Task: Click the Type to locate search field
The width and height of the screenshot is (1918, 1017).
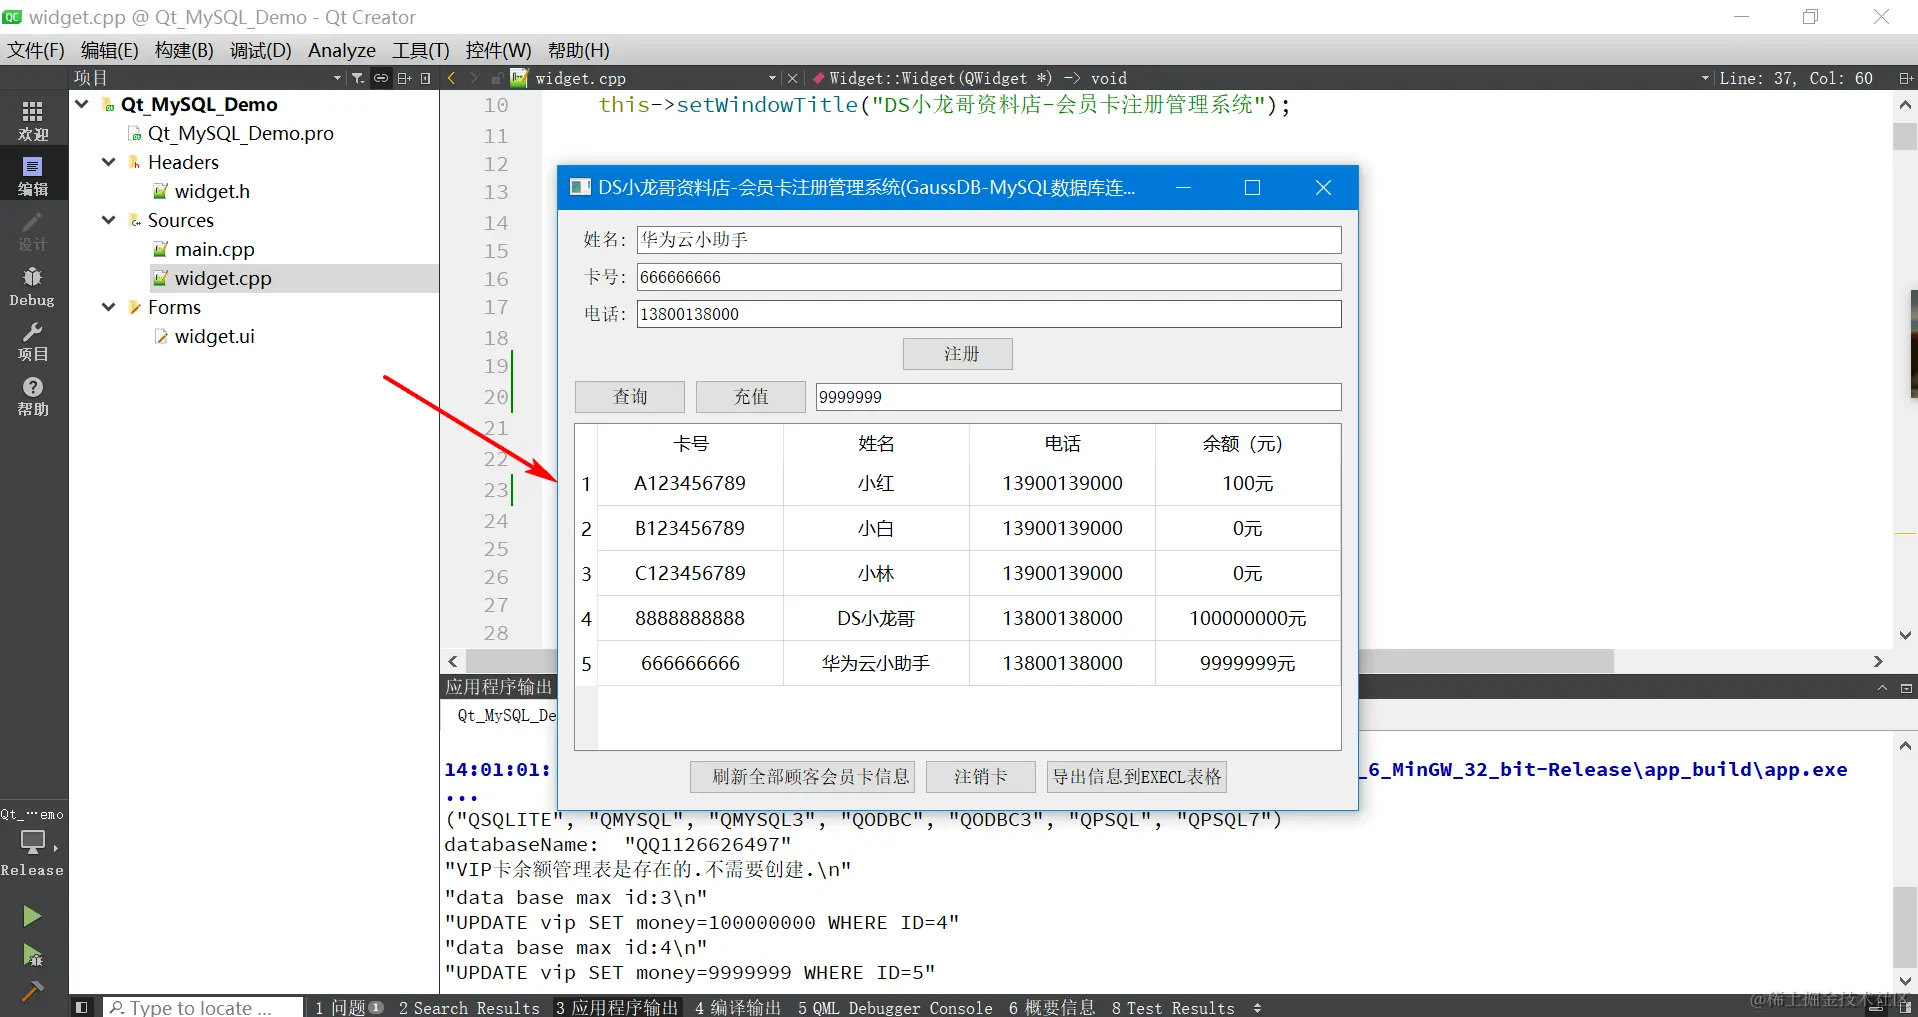Action: coord(200,1007)
